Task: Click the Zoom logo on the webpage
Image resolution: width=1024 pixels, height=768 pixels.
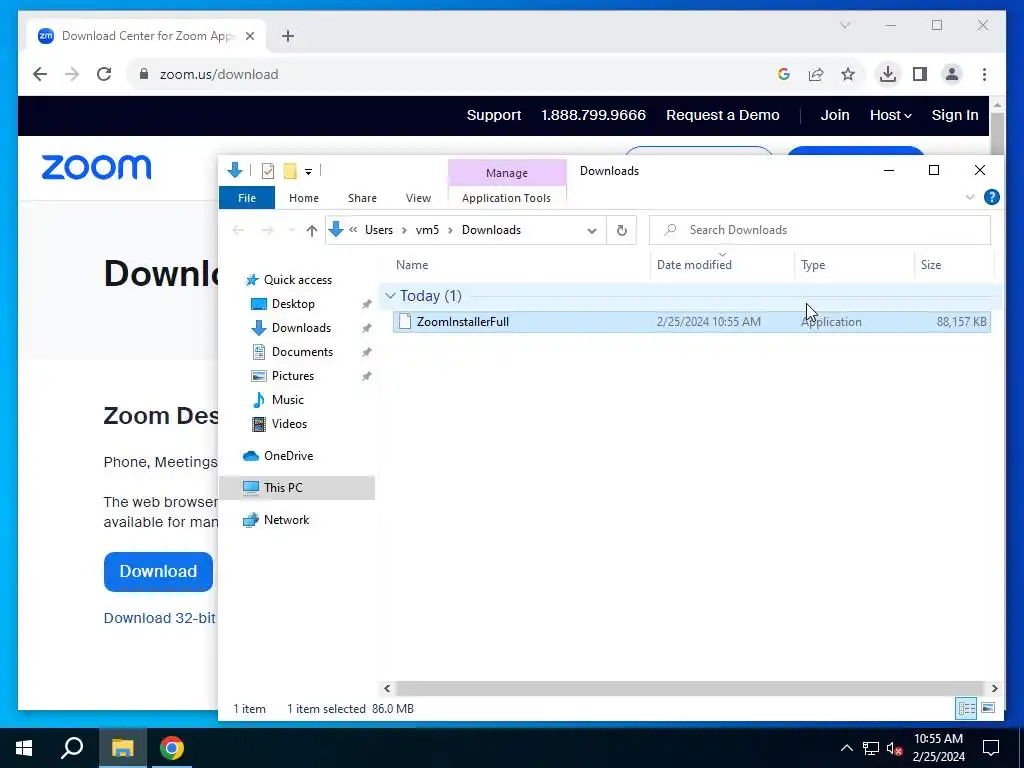Action: [x=97, y=167]
